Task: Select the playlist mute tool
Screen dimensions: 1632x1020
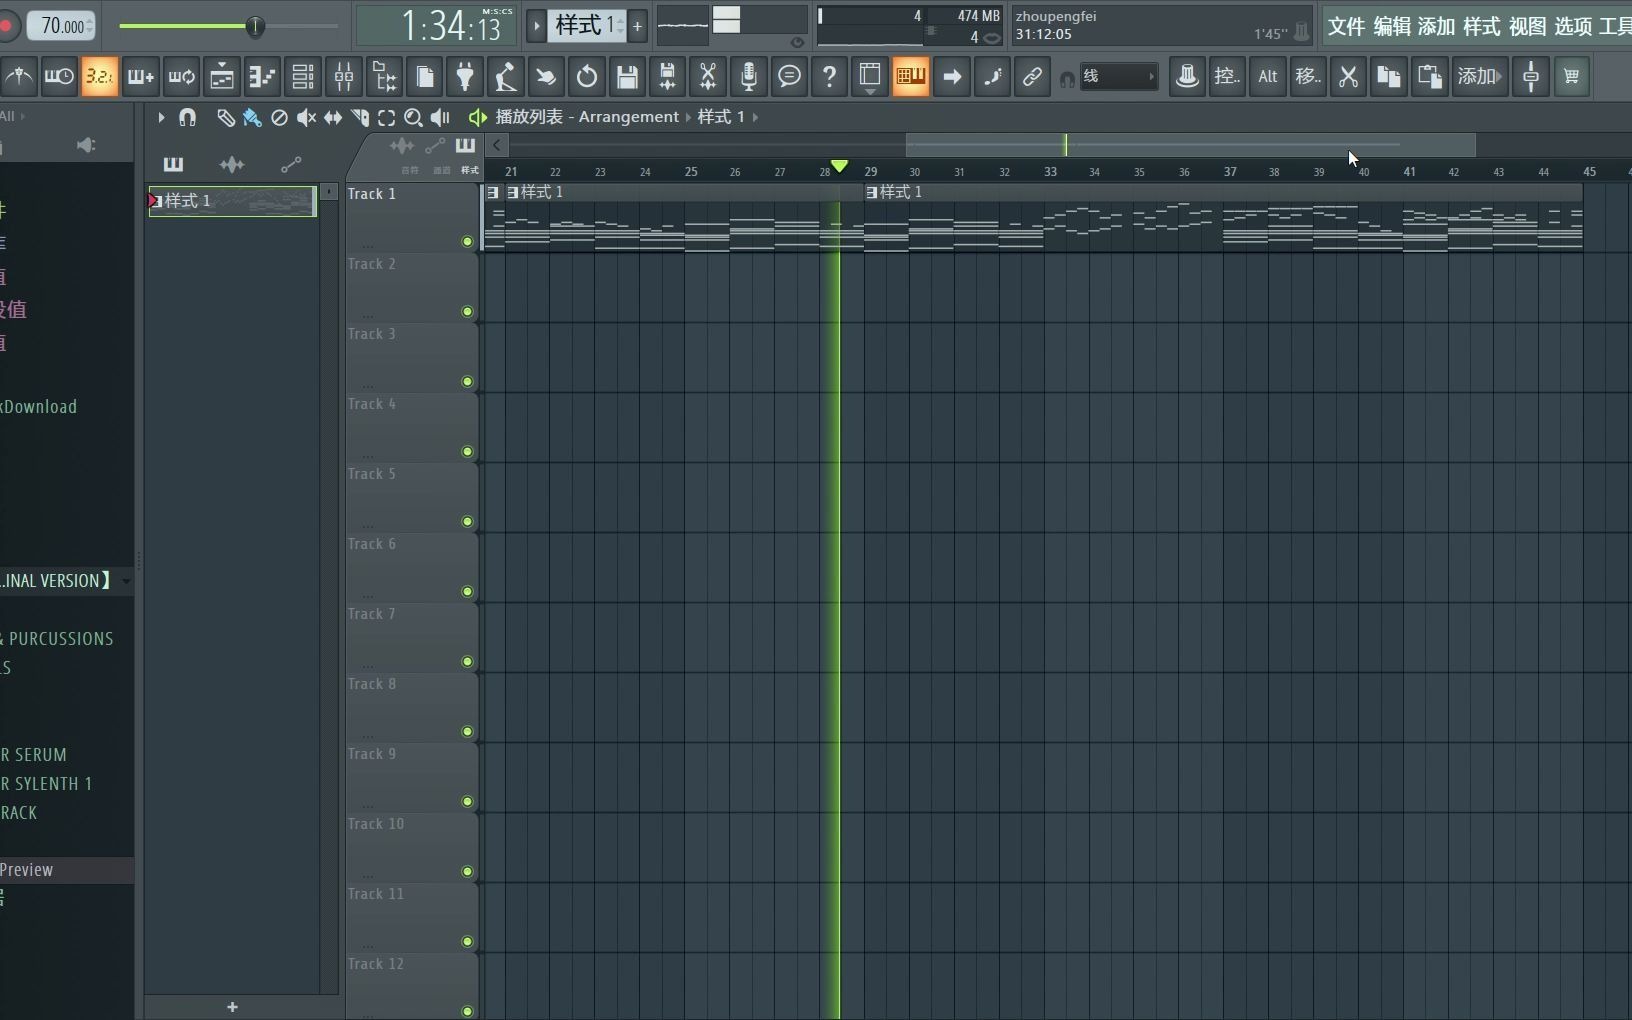Action: click(x=306, y=118)
